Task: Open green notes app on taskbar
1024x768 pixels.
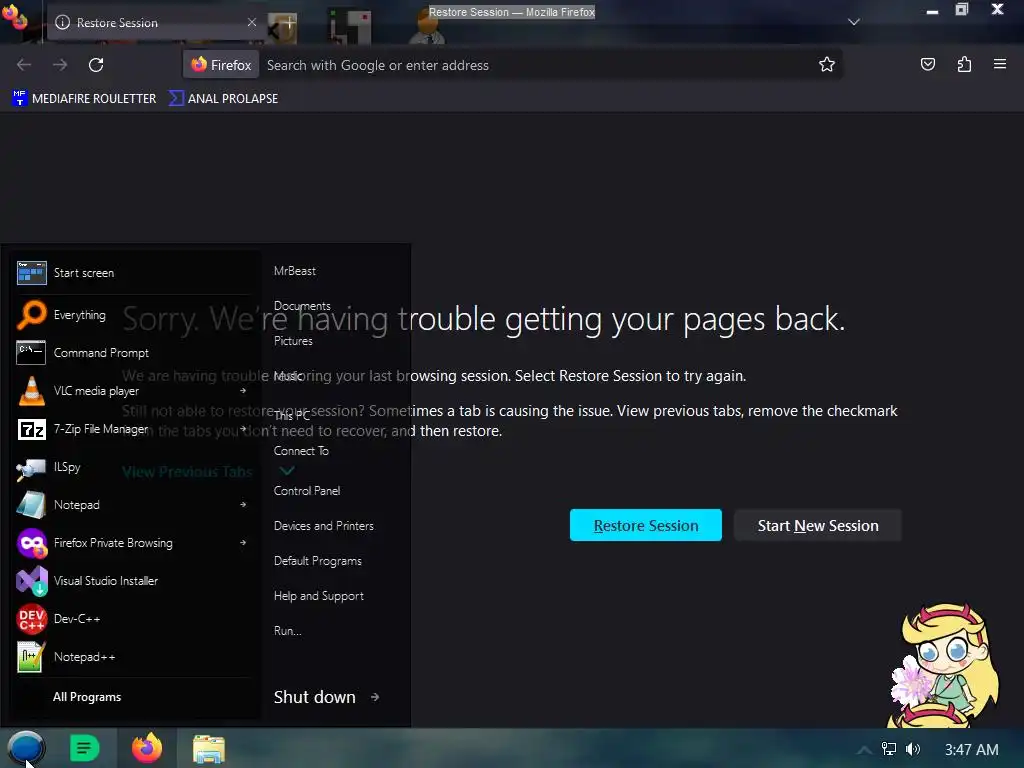Action: [x=85, y=748]
